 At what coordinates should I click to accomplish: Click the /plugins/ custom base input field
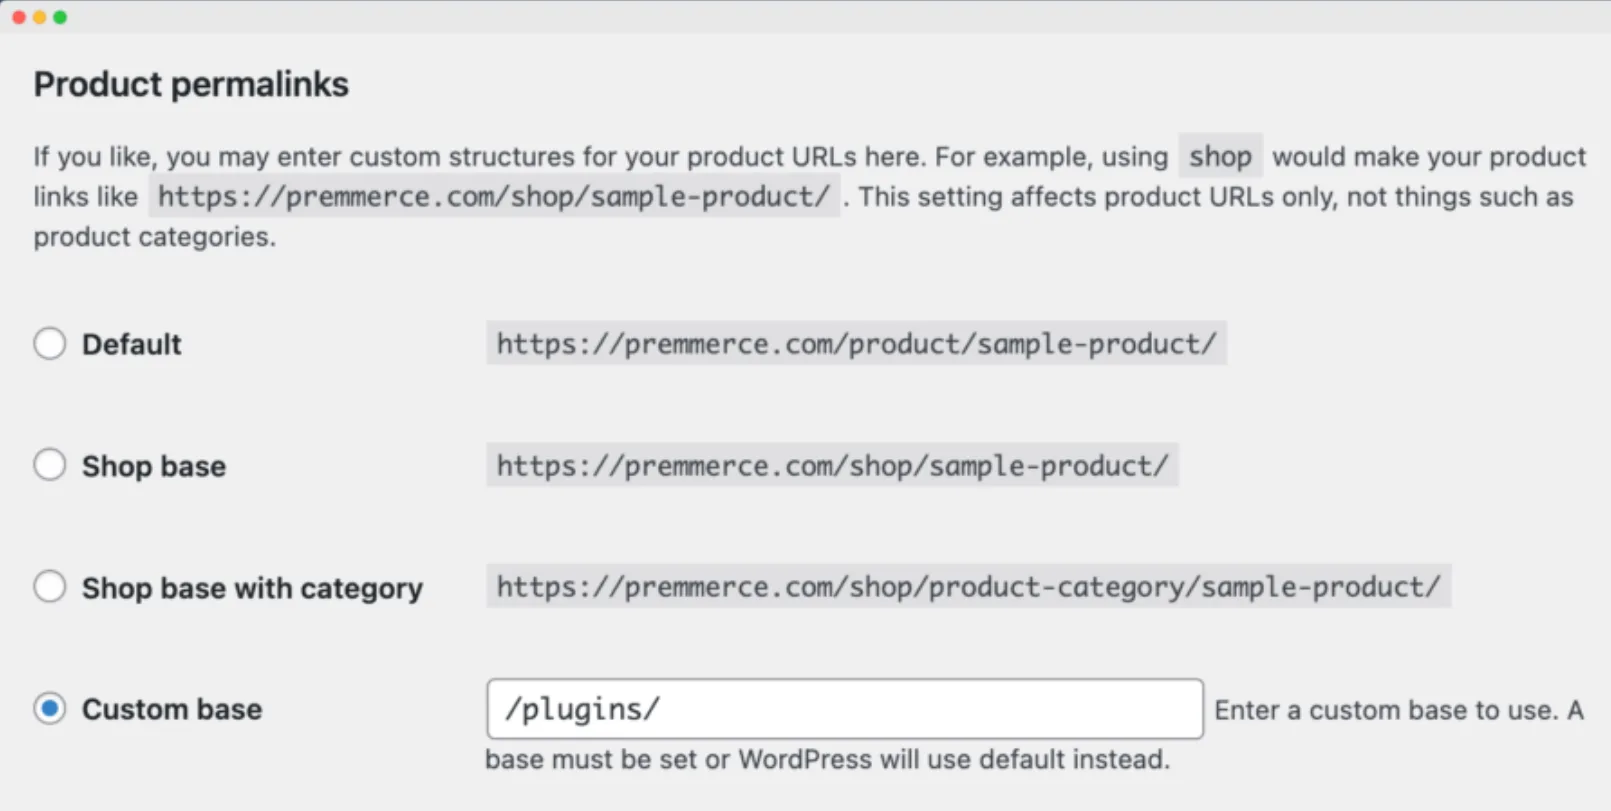845,709
